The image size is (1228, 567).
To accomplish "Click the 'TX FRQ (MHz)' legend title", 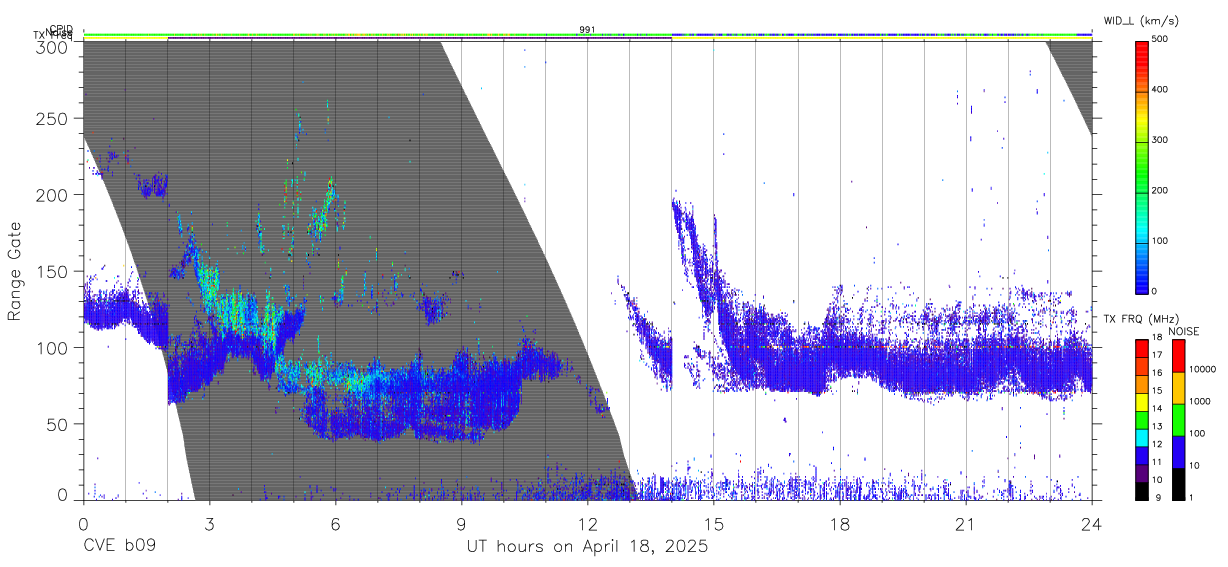I will point(1141,318).
